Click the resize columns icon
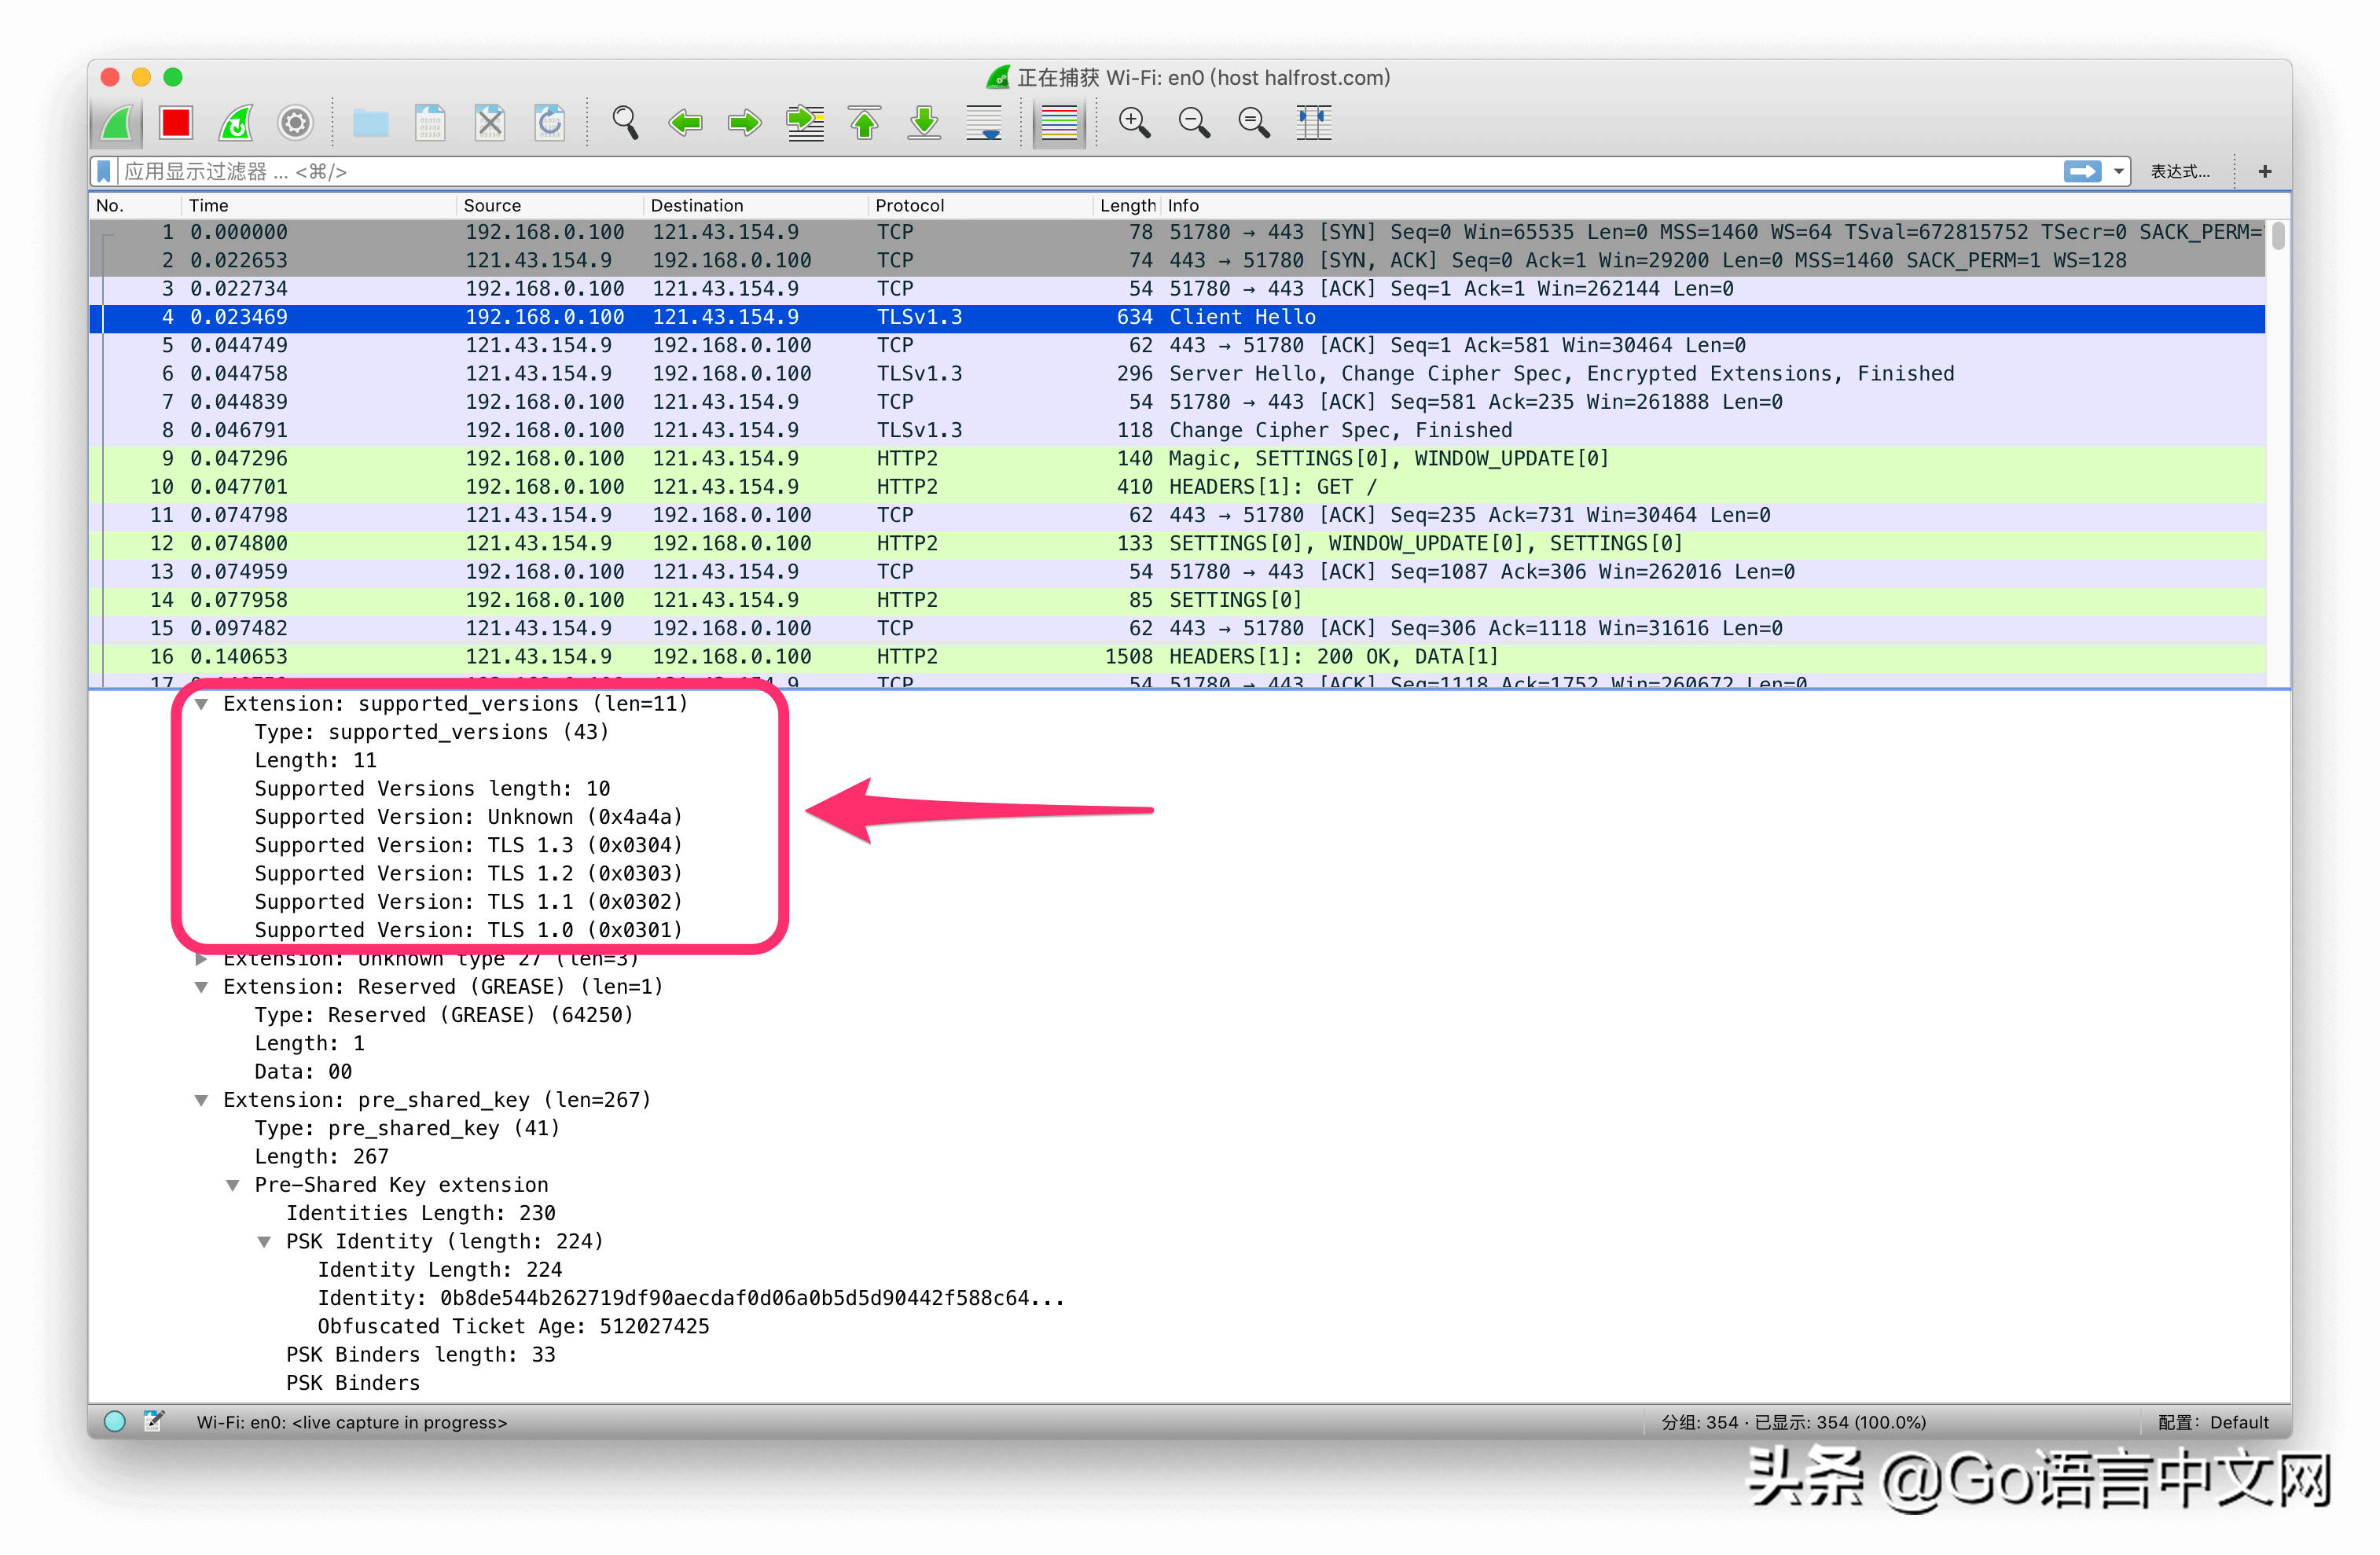This screenshot has height=1555, width=2380. (1314, 123)
